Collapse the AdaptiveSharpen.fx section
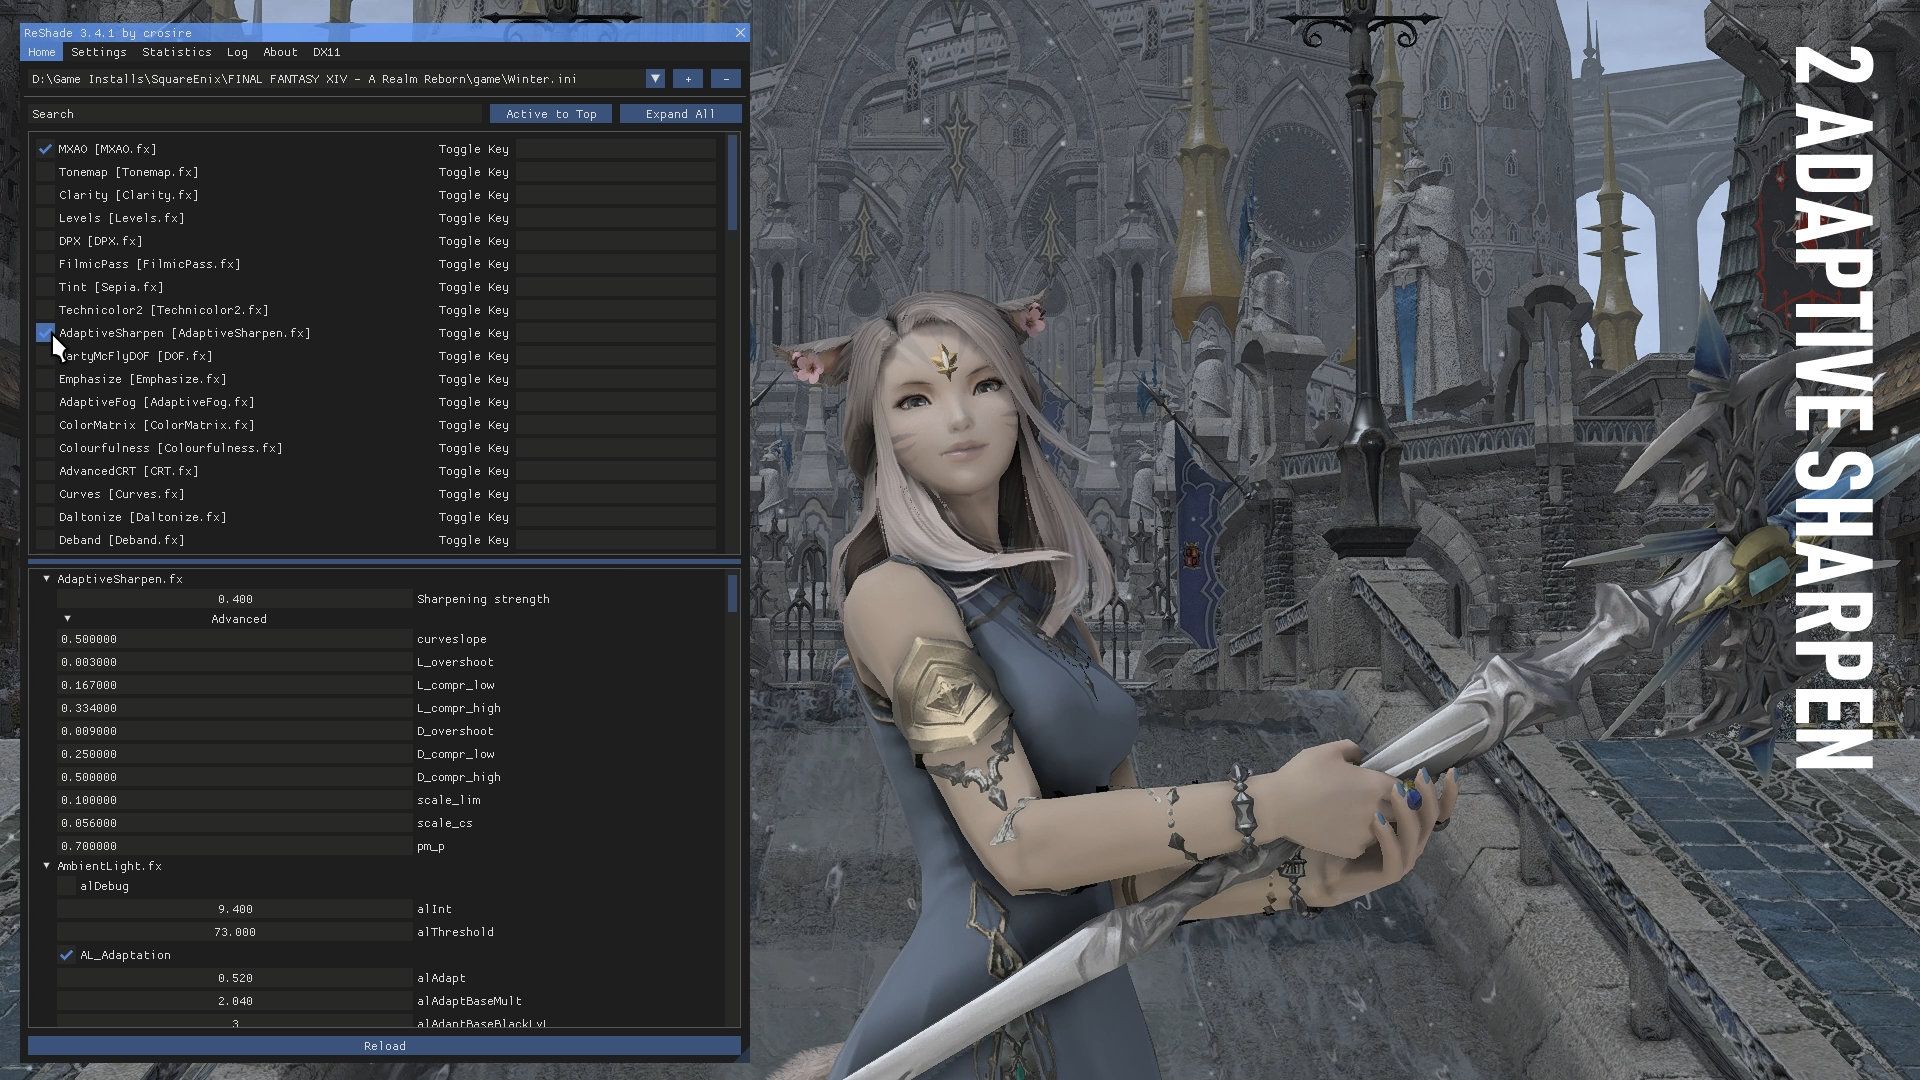Viewport: 1920px width, 1080px height. pyautogui.click(x=46, y=579)
